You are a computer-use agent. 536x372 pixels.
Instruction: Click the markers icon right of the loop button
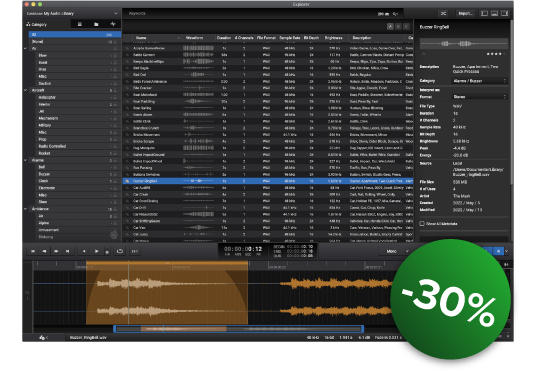click(x=135, y=251)
